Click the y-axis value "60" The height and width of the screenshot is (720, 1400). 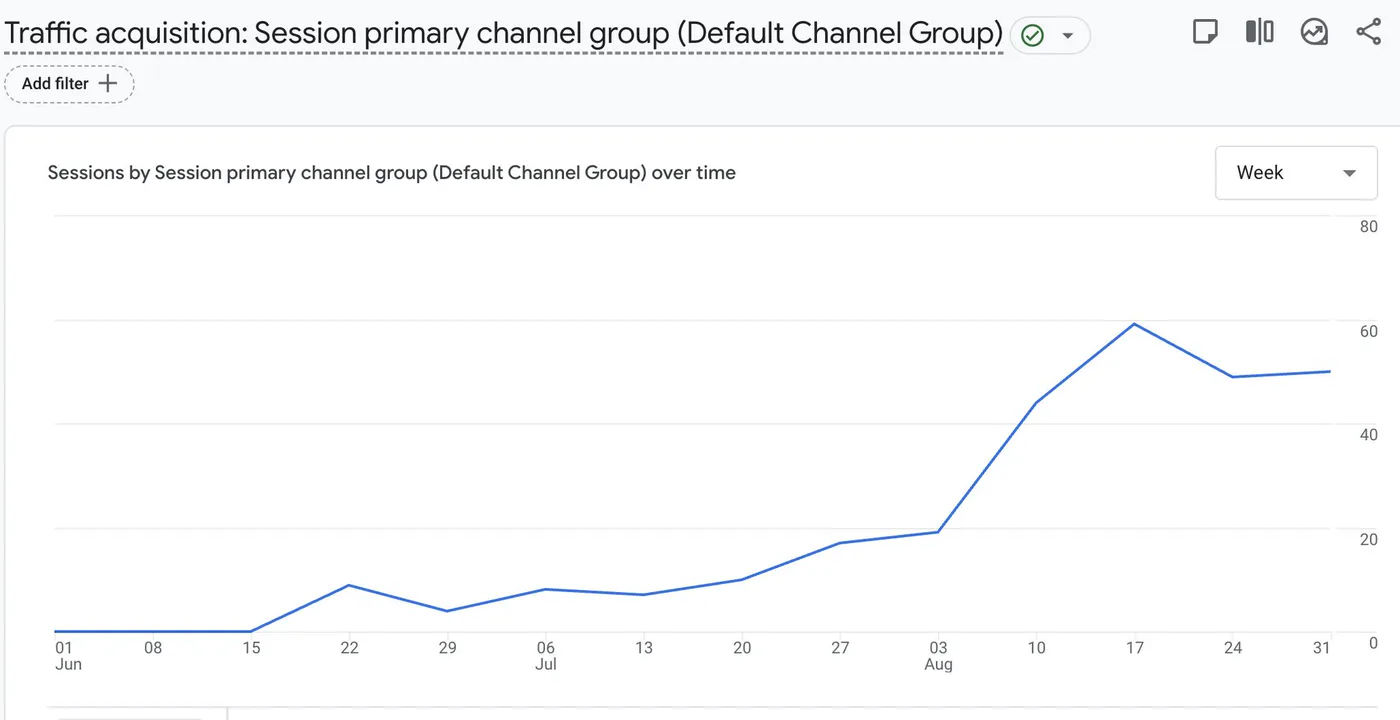(x=1369, y=331)
